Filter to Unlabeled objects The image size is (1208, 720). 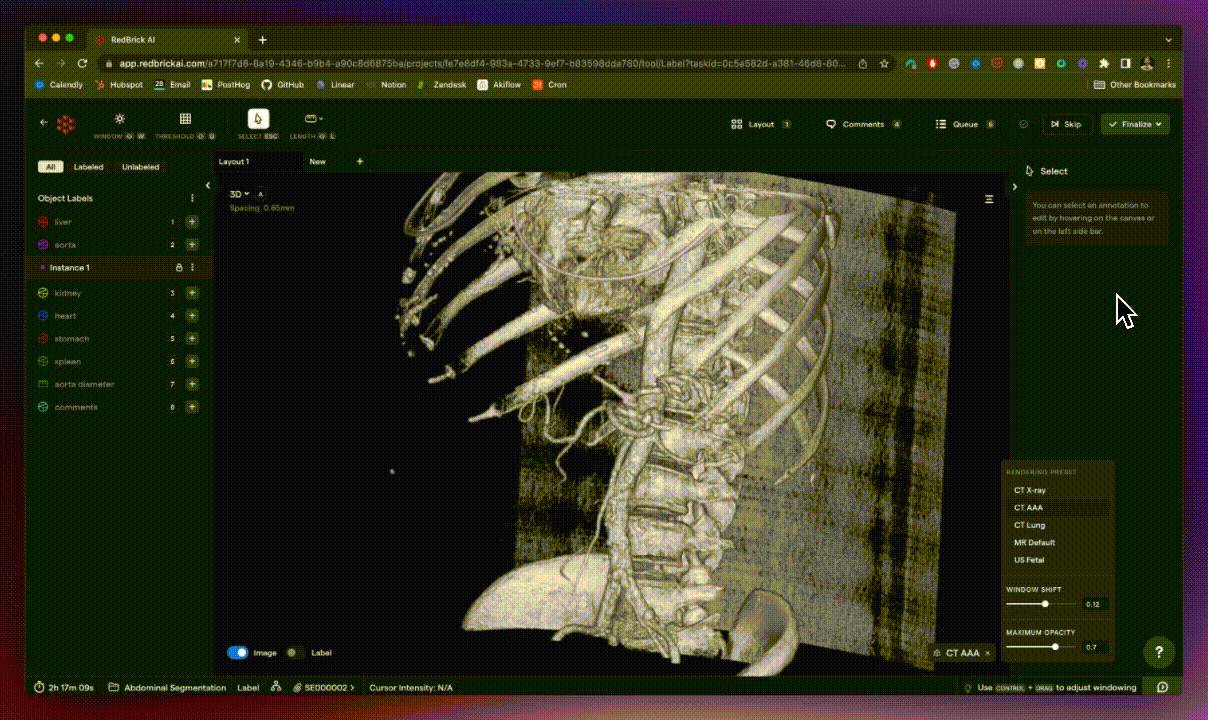(x=140, y=167)
